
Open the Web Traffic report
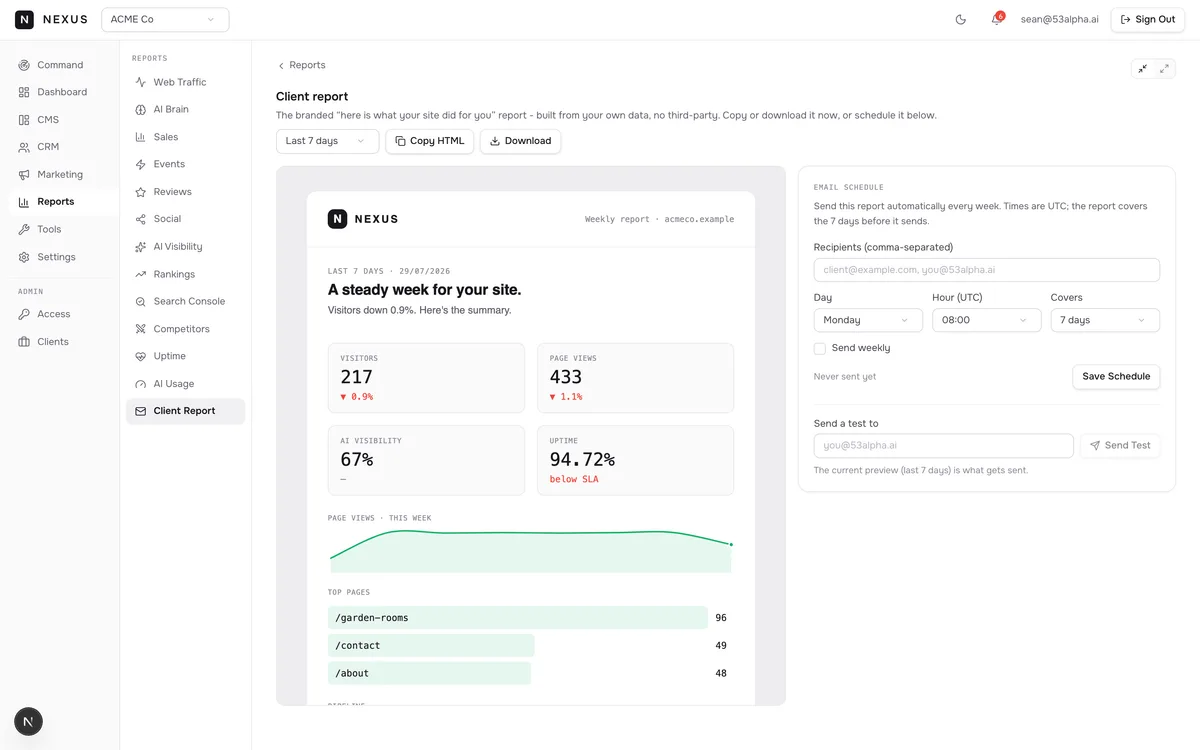pos(185,82)
